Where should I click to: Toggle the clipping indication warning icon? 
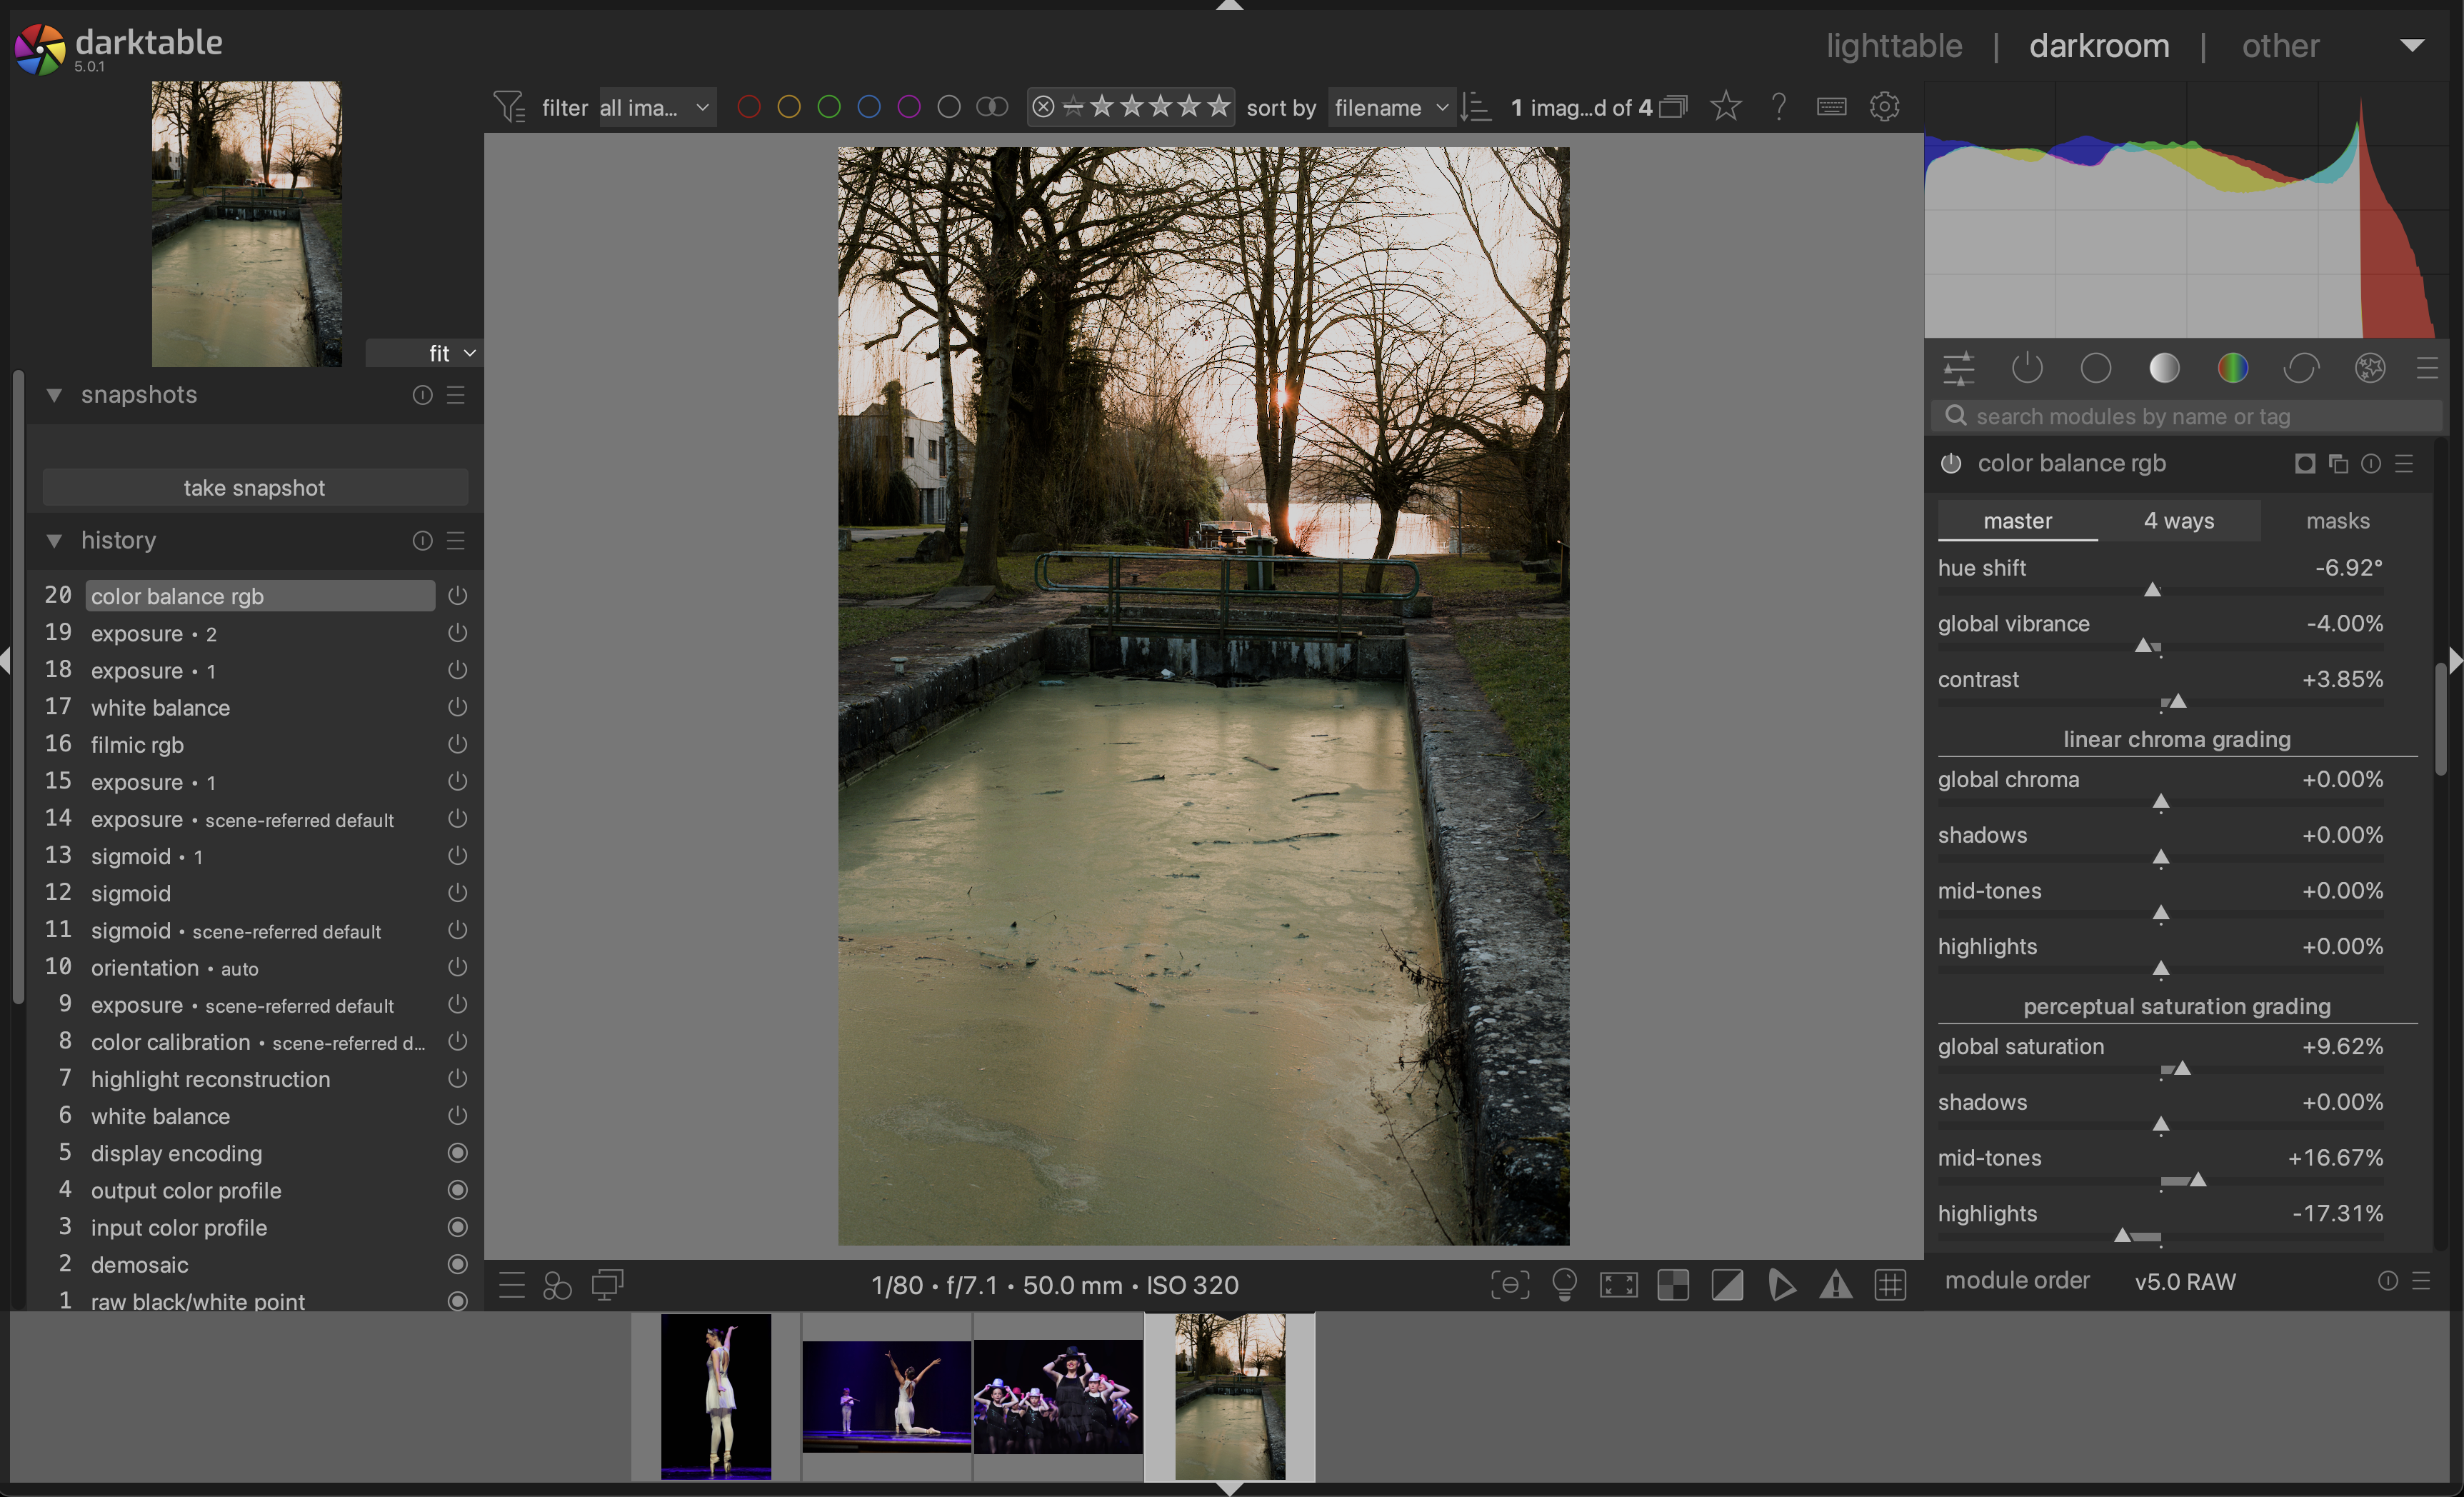pyautogui.click(x=1727, y=1285)
